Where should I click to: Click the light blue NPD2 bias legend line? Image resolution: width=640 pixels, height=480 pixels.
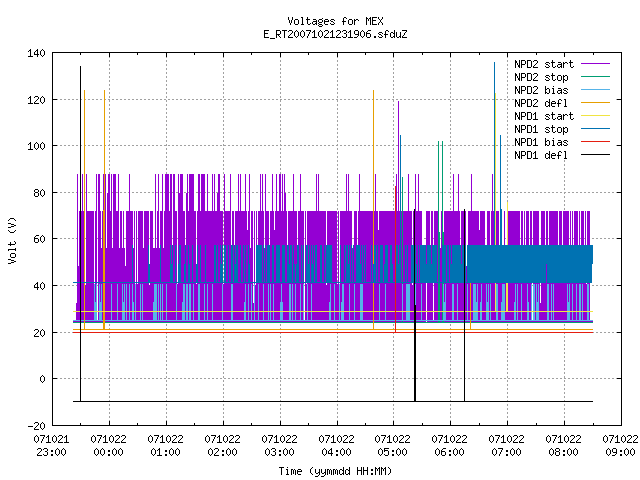(x=596, y=90)
